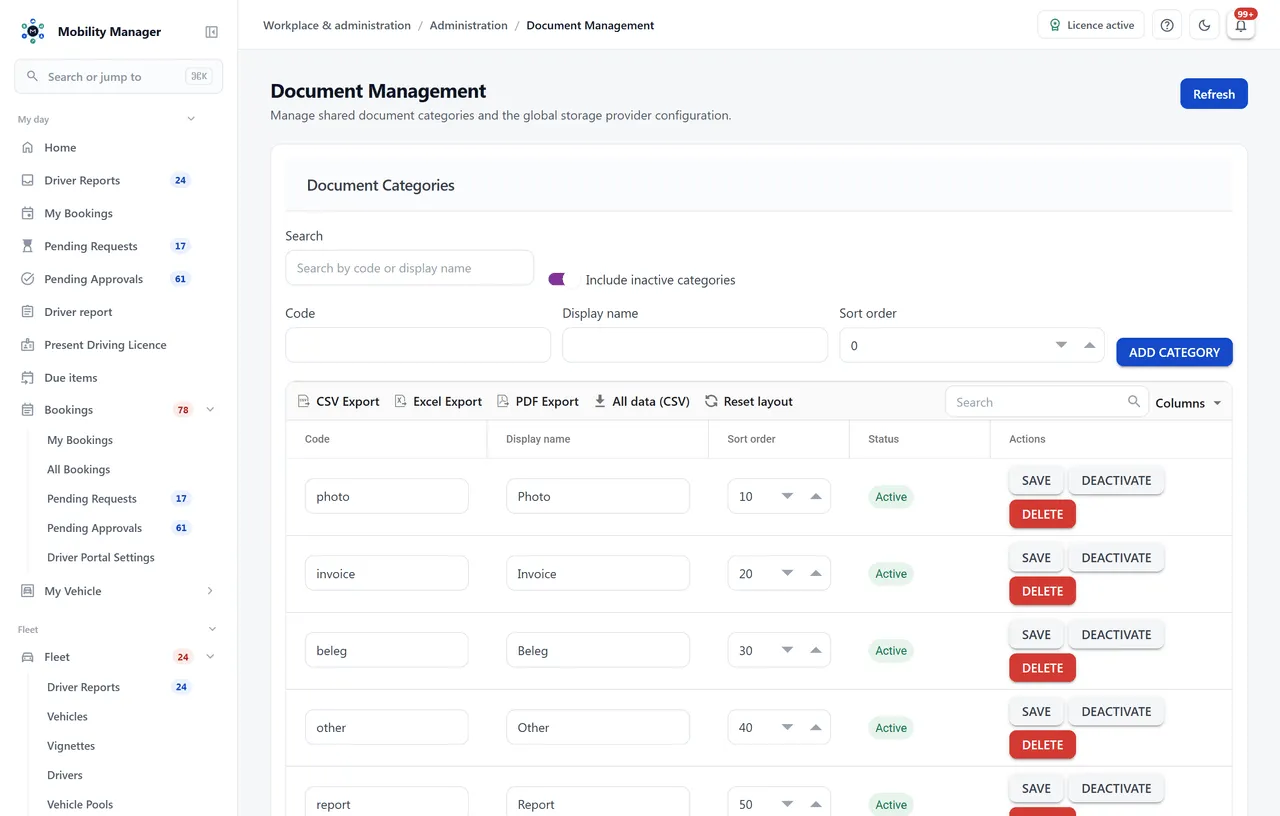This screenshot has height=816, width=1280.
Task: Open the Columns dropdown
Action: pos(1188,403)
